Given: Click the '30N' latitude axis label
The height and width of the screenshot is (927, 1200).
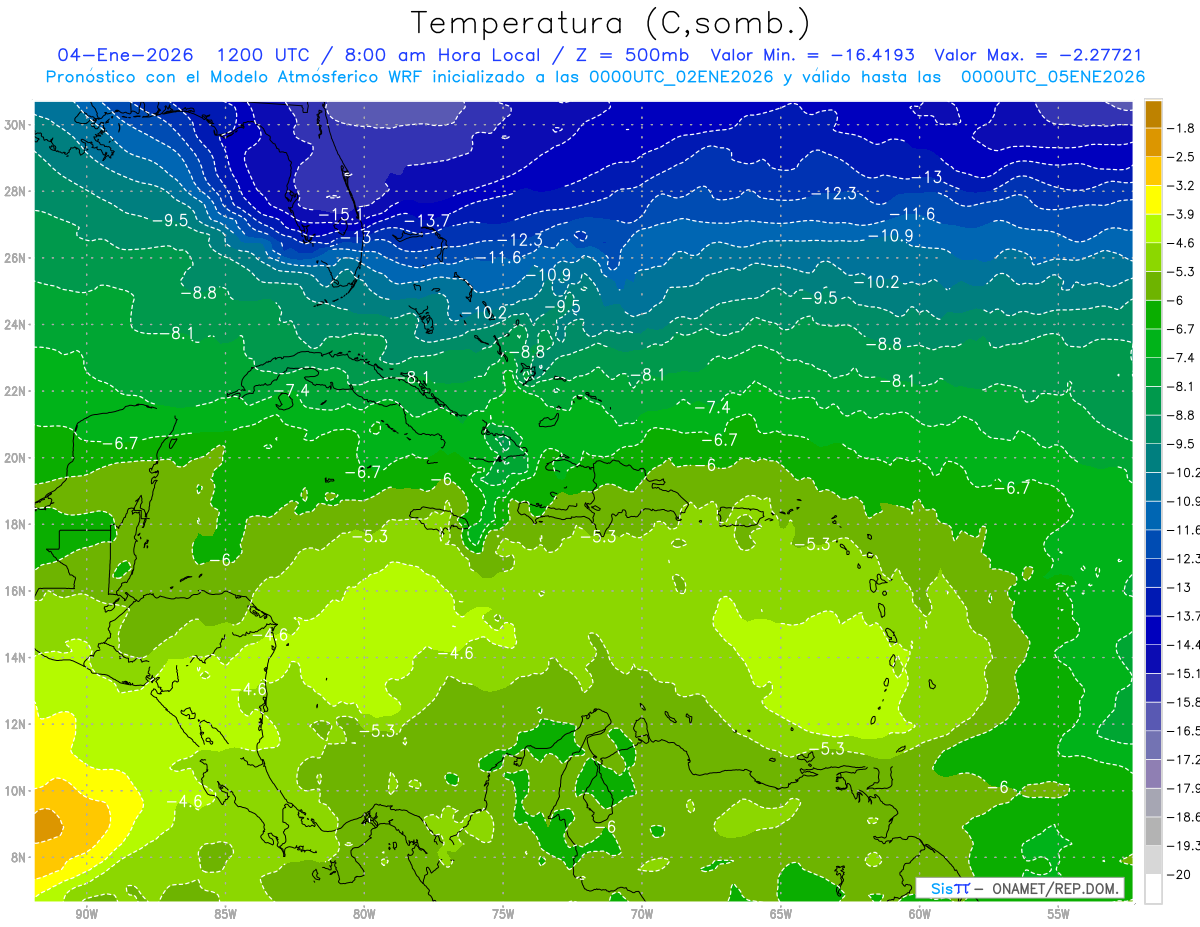Looking at the screenshot, I should (16, 124).
